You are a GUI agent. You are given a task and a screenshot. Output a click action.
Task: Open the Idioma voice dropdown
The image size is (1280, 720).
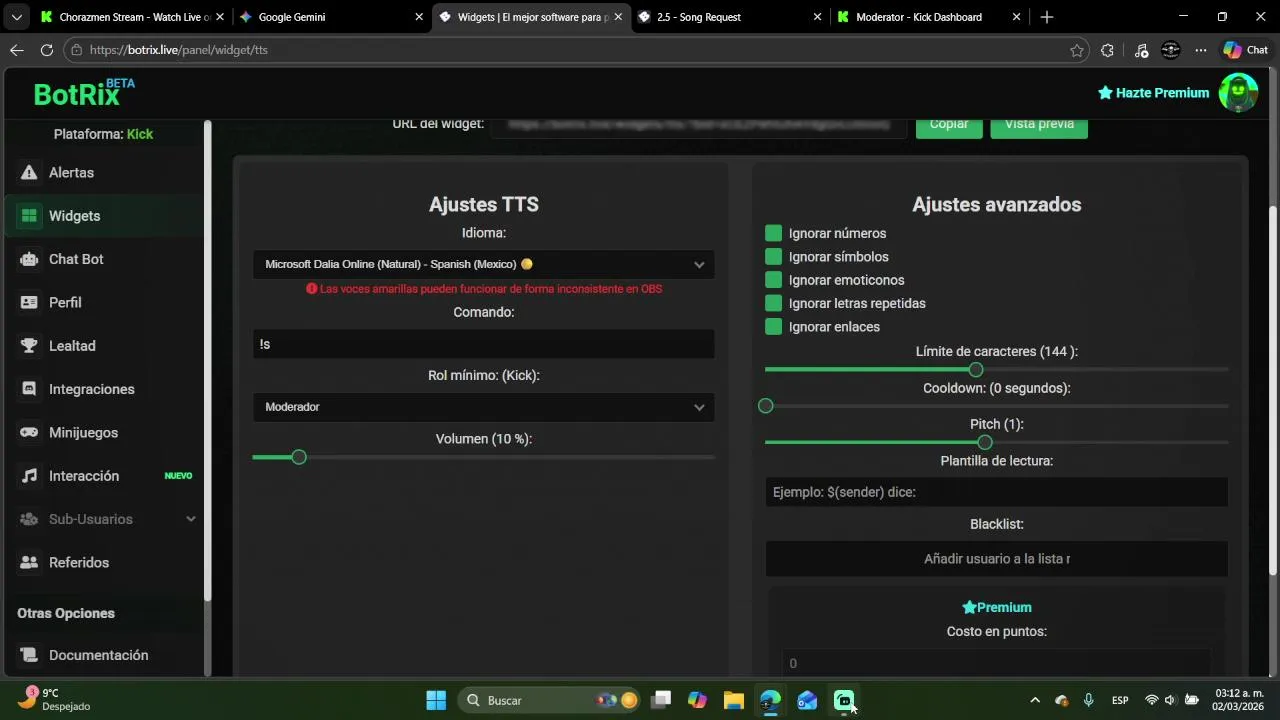[x=483, y=264]
